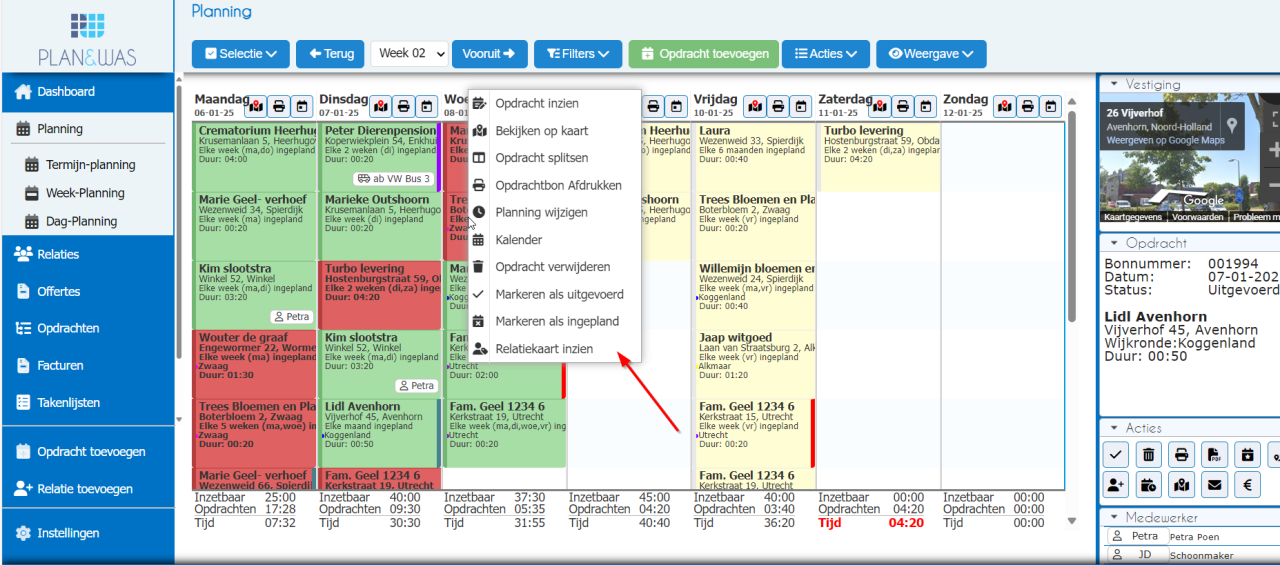Print the Maandag day planning
Image resolution: width=1280 pixels, height=565 pixels.
279,105
